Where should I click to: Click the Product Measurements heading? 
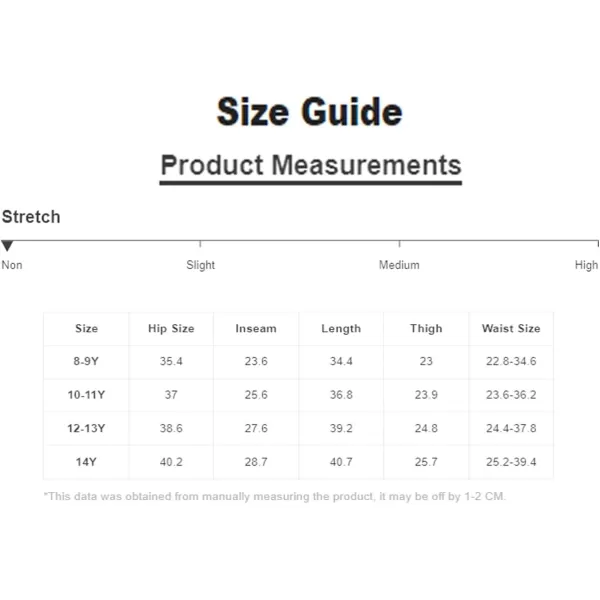pyautogui.click(x=311, y=165)
